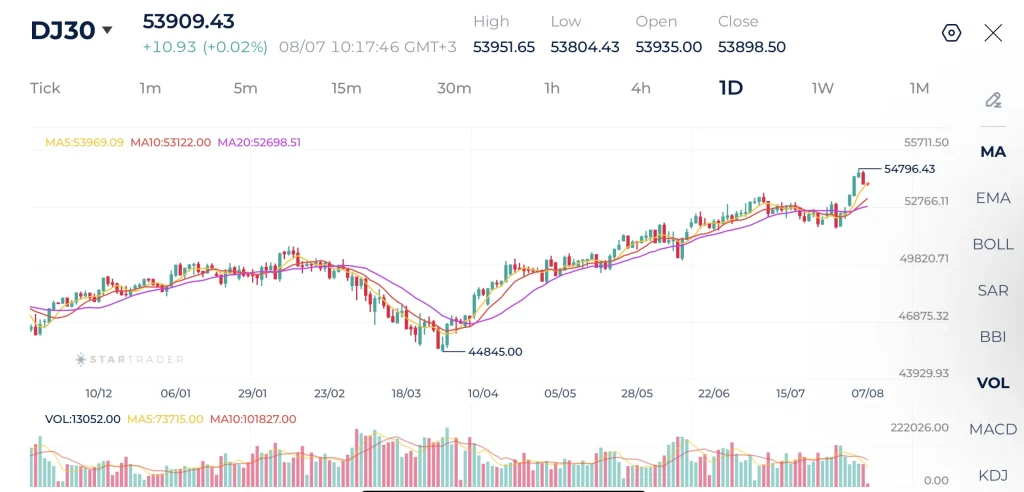Click the DJ30 symbol name
This screenshot has width=1024, height=492.
point(63,30)
